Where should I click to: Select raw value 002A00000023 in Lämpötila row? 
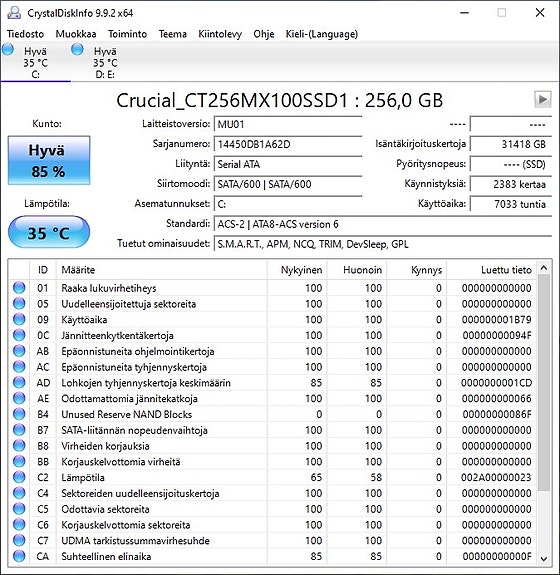click(497, 477)
